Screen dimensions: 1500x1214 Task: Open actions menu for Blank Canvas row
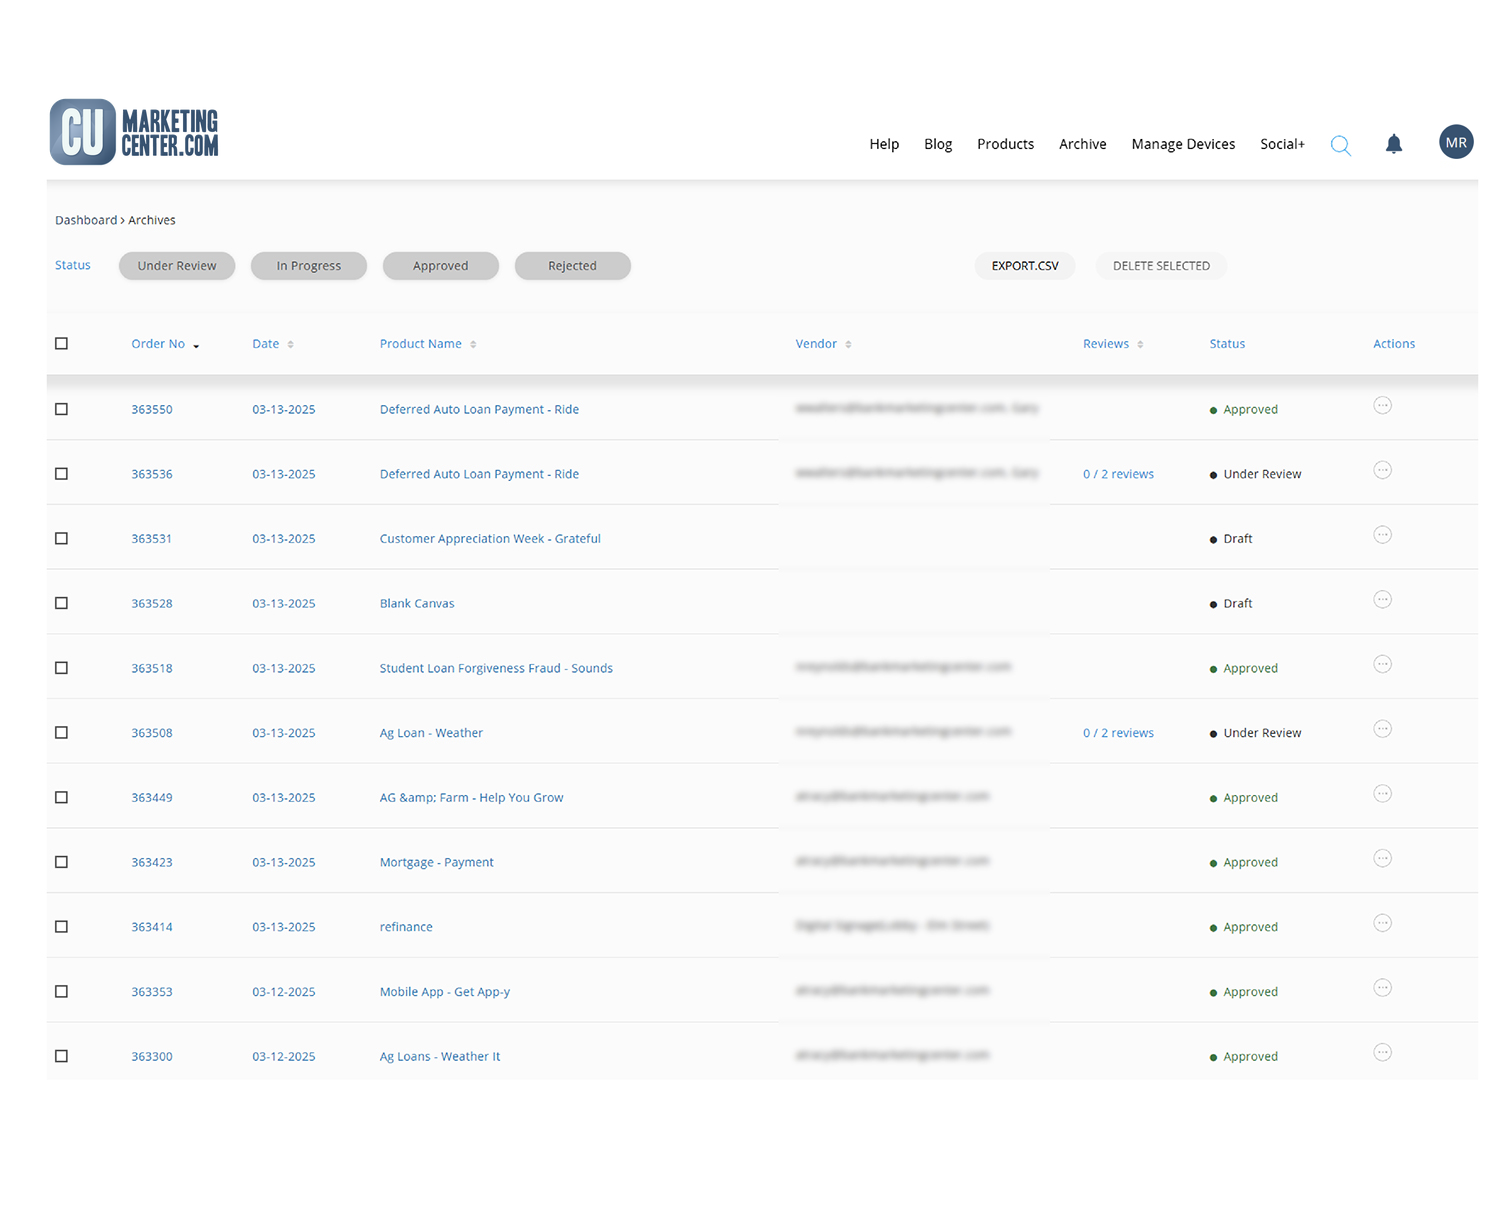point(1383,599)
